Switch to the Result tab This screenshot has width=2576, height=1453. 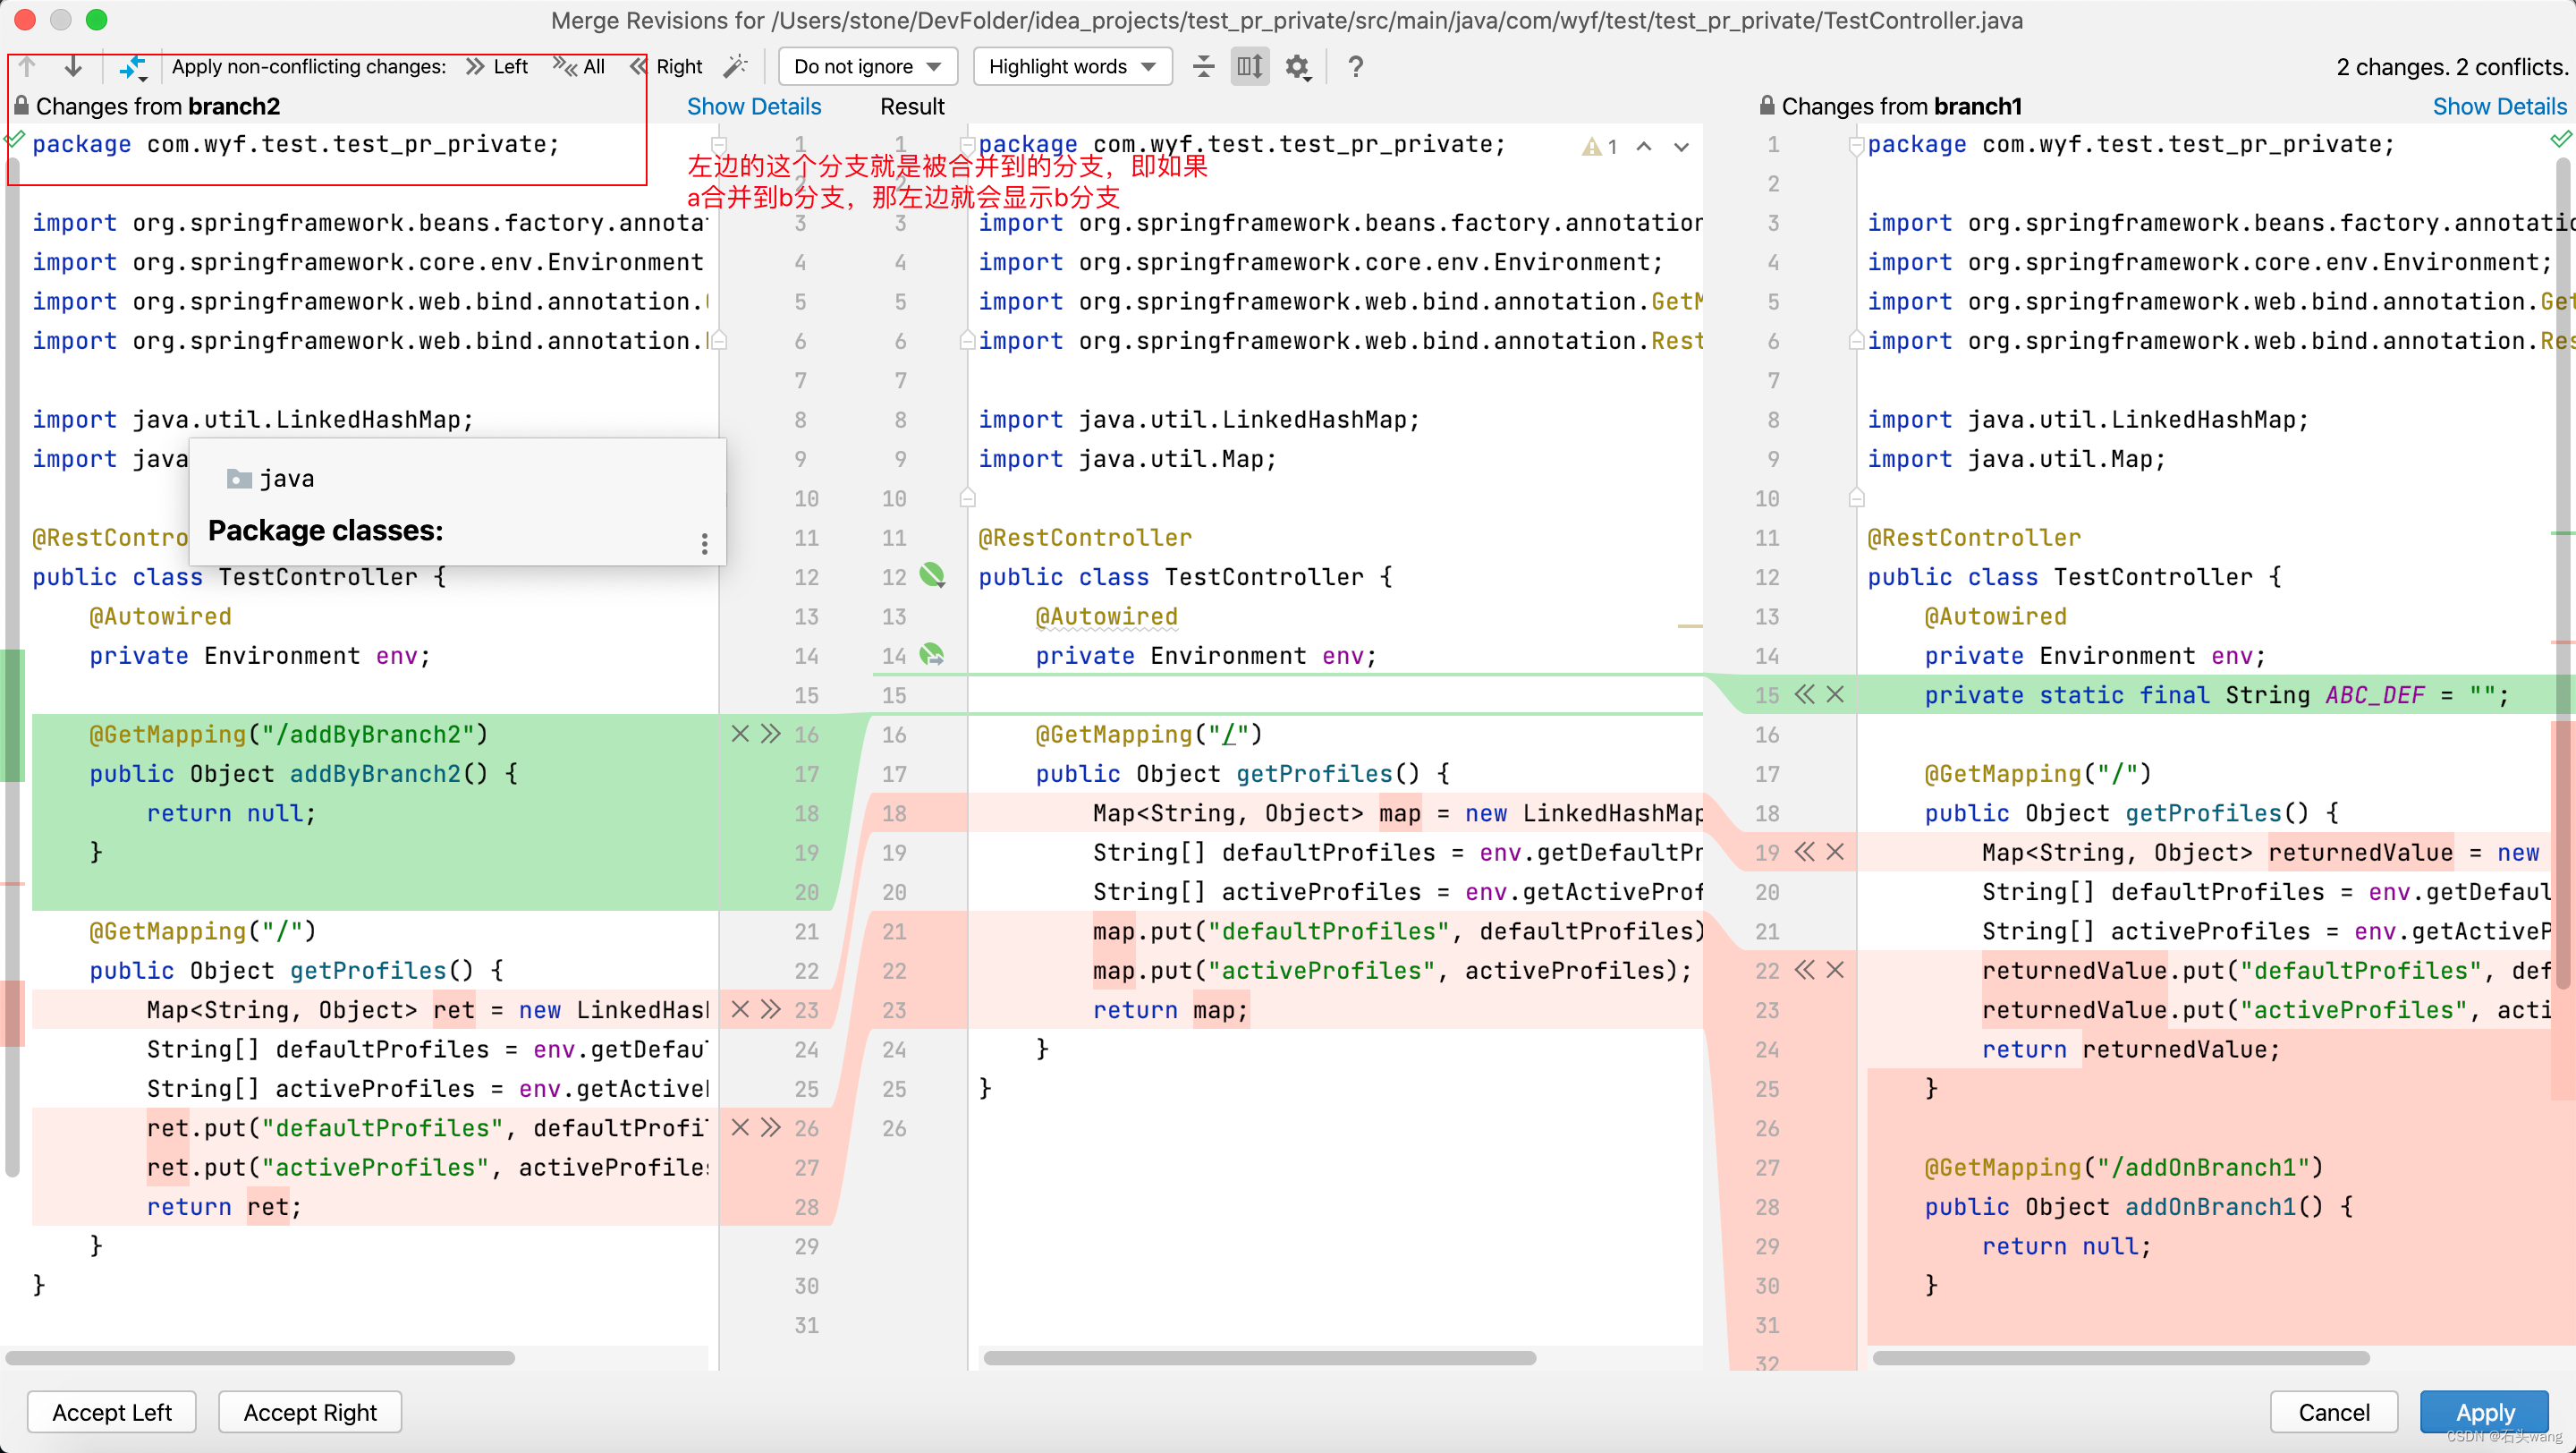coord(913,105)
